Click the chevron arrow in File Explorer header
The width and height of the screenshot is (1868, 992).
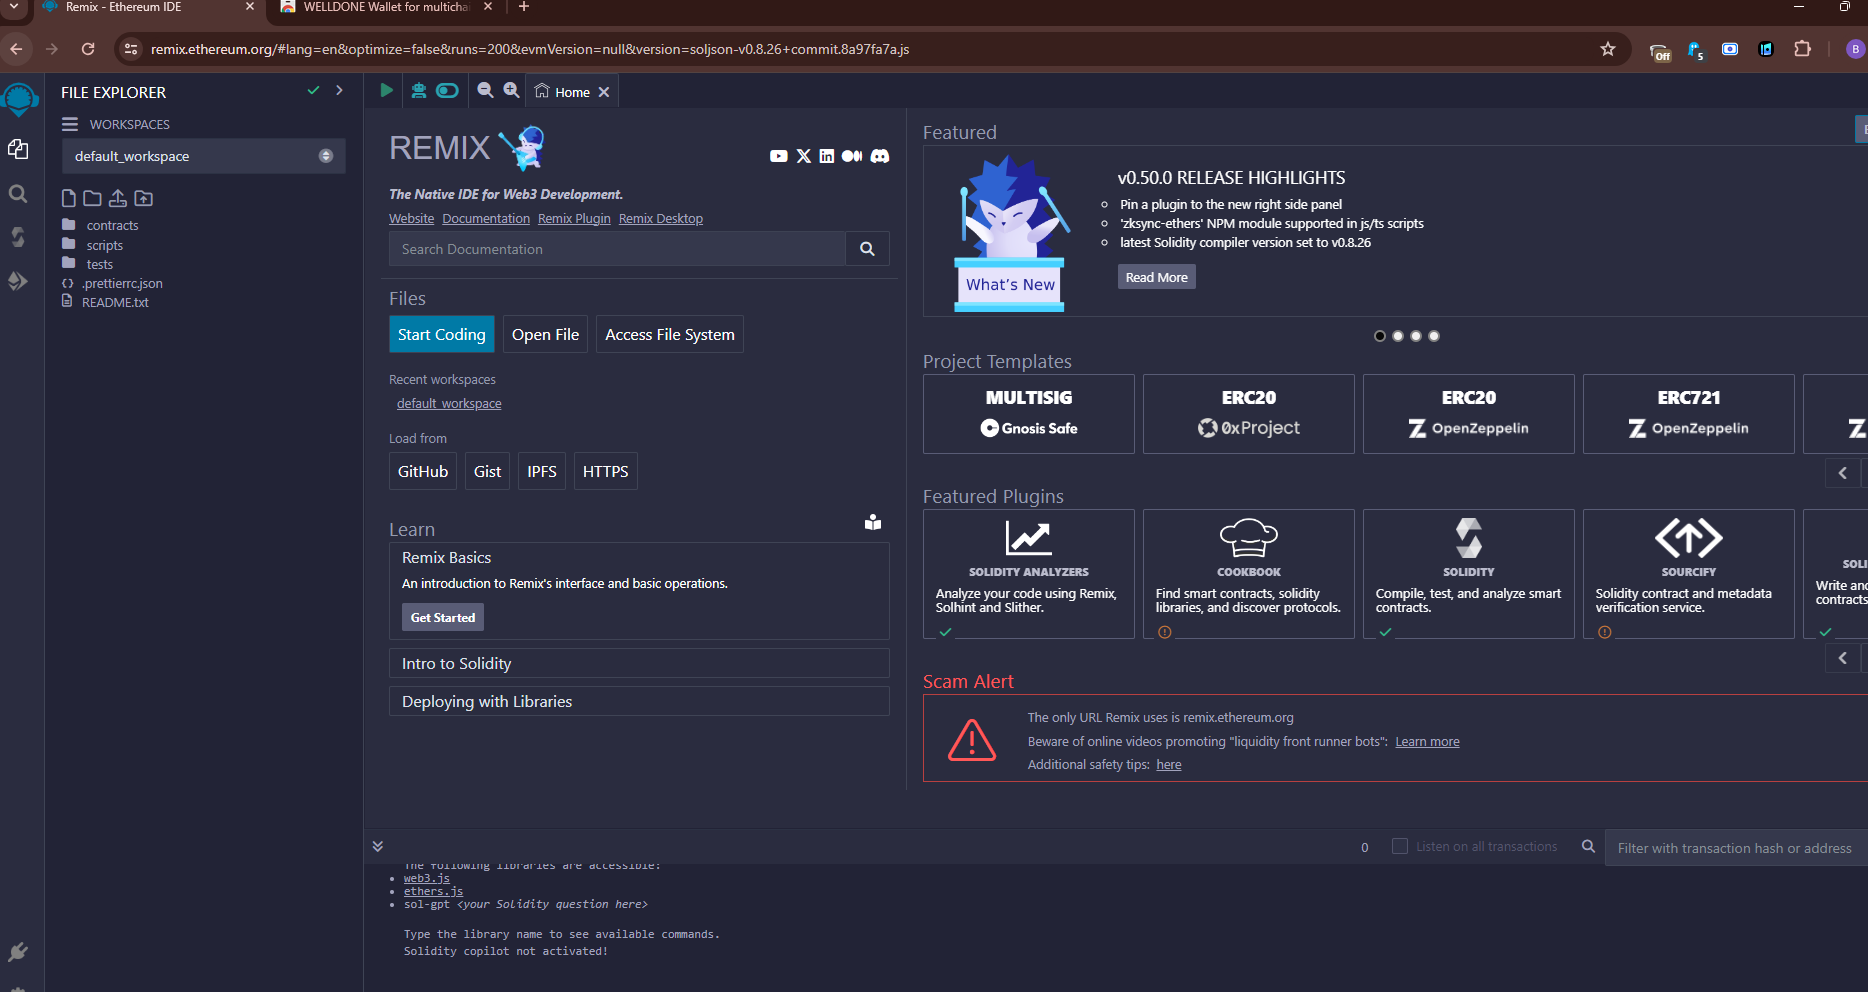(x=340, y=90)
